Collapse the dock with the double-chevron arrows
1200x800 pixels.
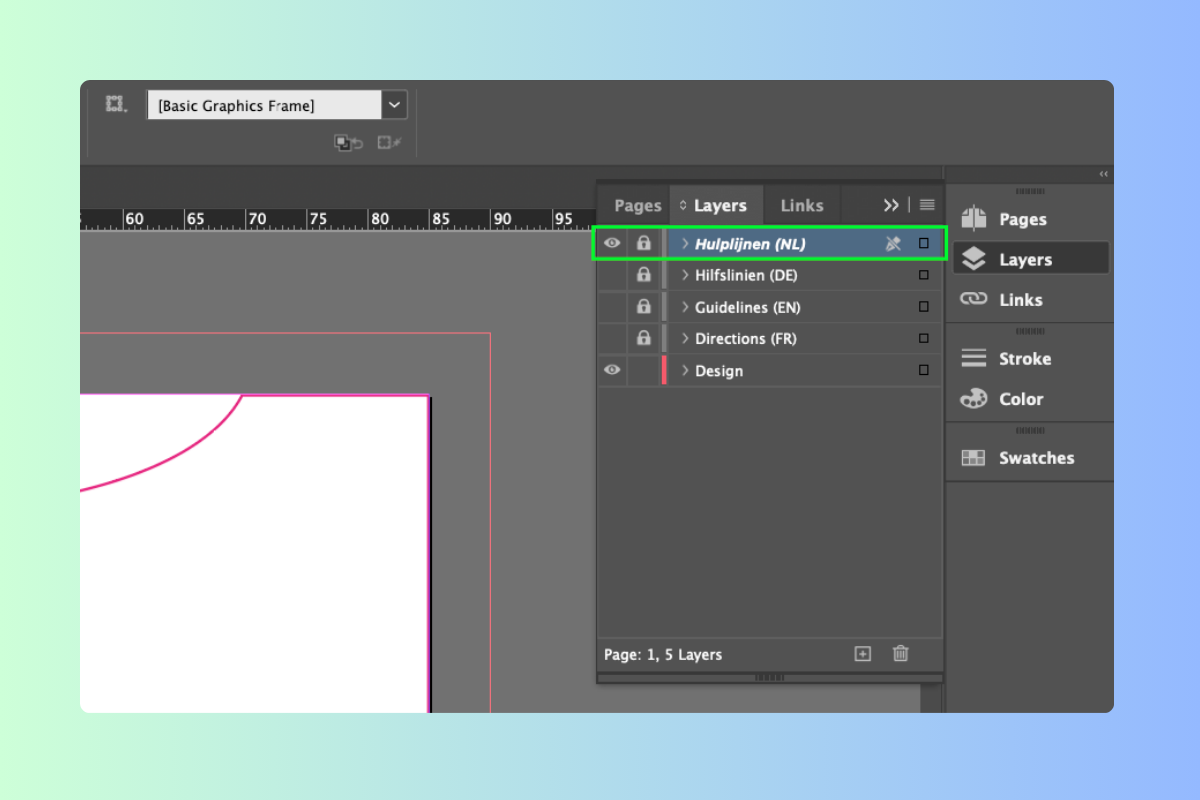1104,174
